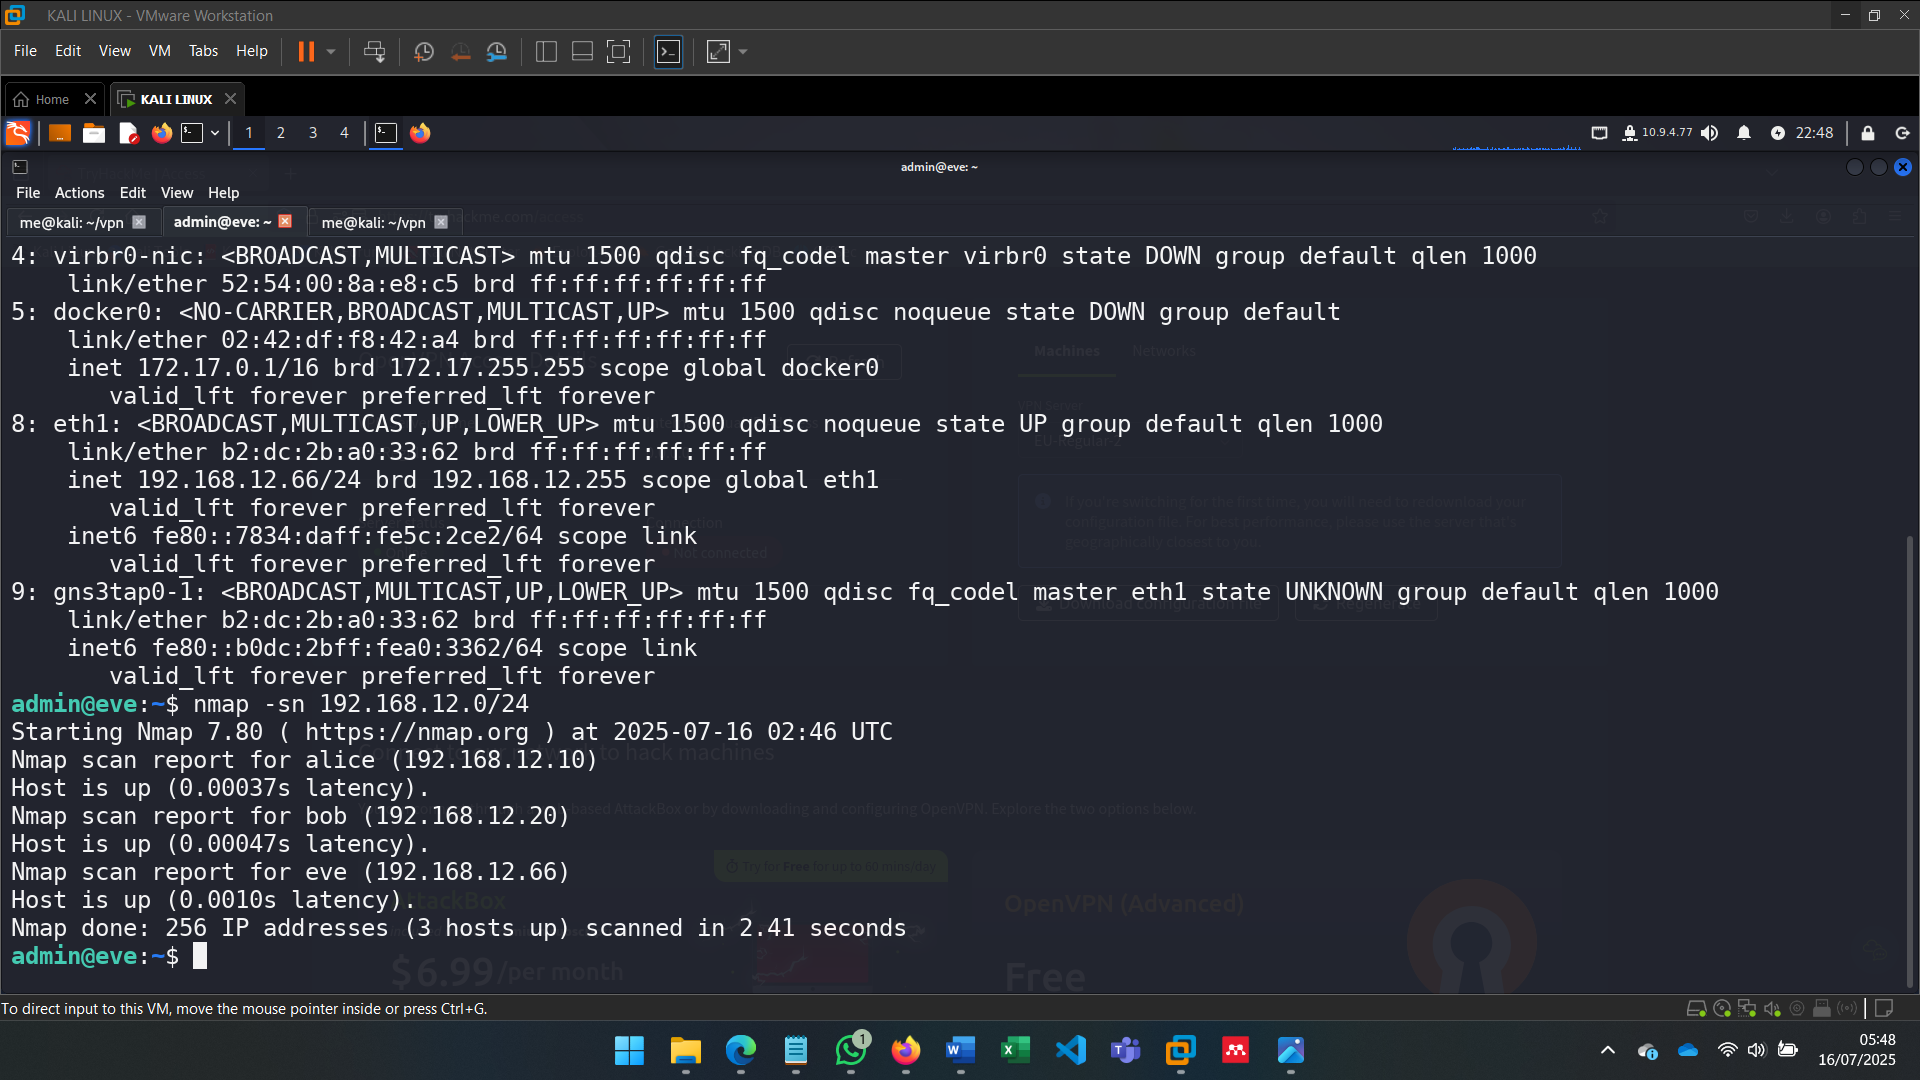The width and height of the screenshot is (1920, 1080).
Task: Open the terminal Edit menu
Action: (132, 193)
